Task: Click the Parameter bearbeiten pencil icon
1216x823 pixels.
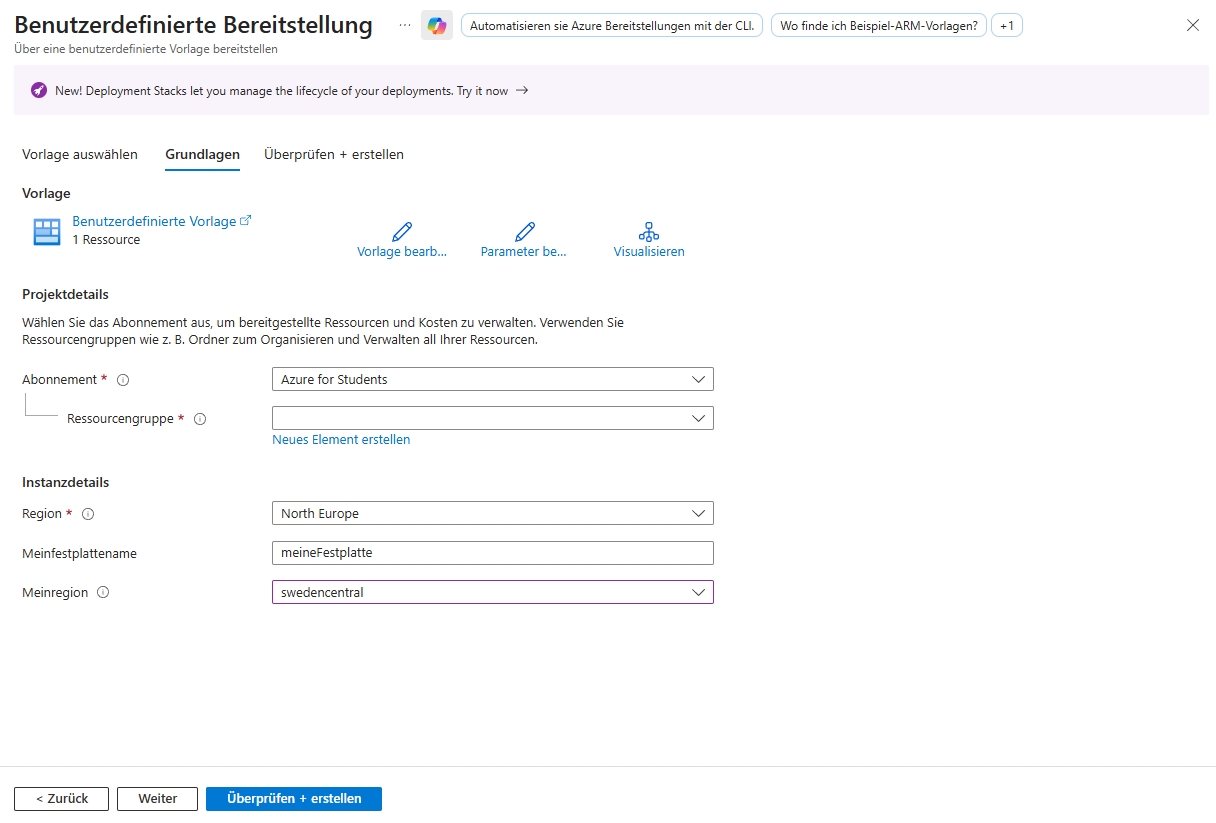Action: click(x=524, y=233)
